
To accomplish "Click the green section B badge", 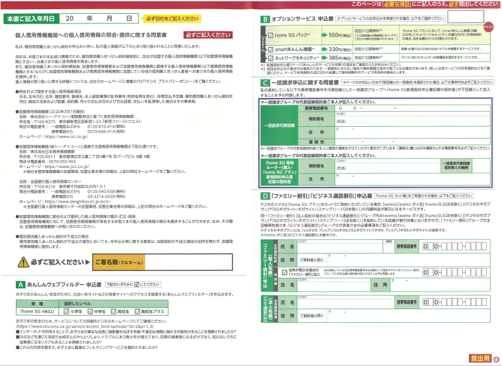I will (x=265, y=19).
